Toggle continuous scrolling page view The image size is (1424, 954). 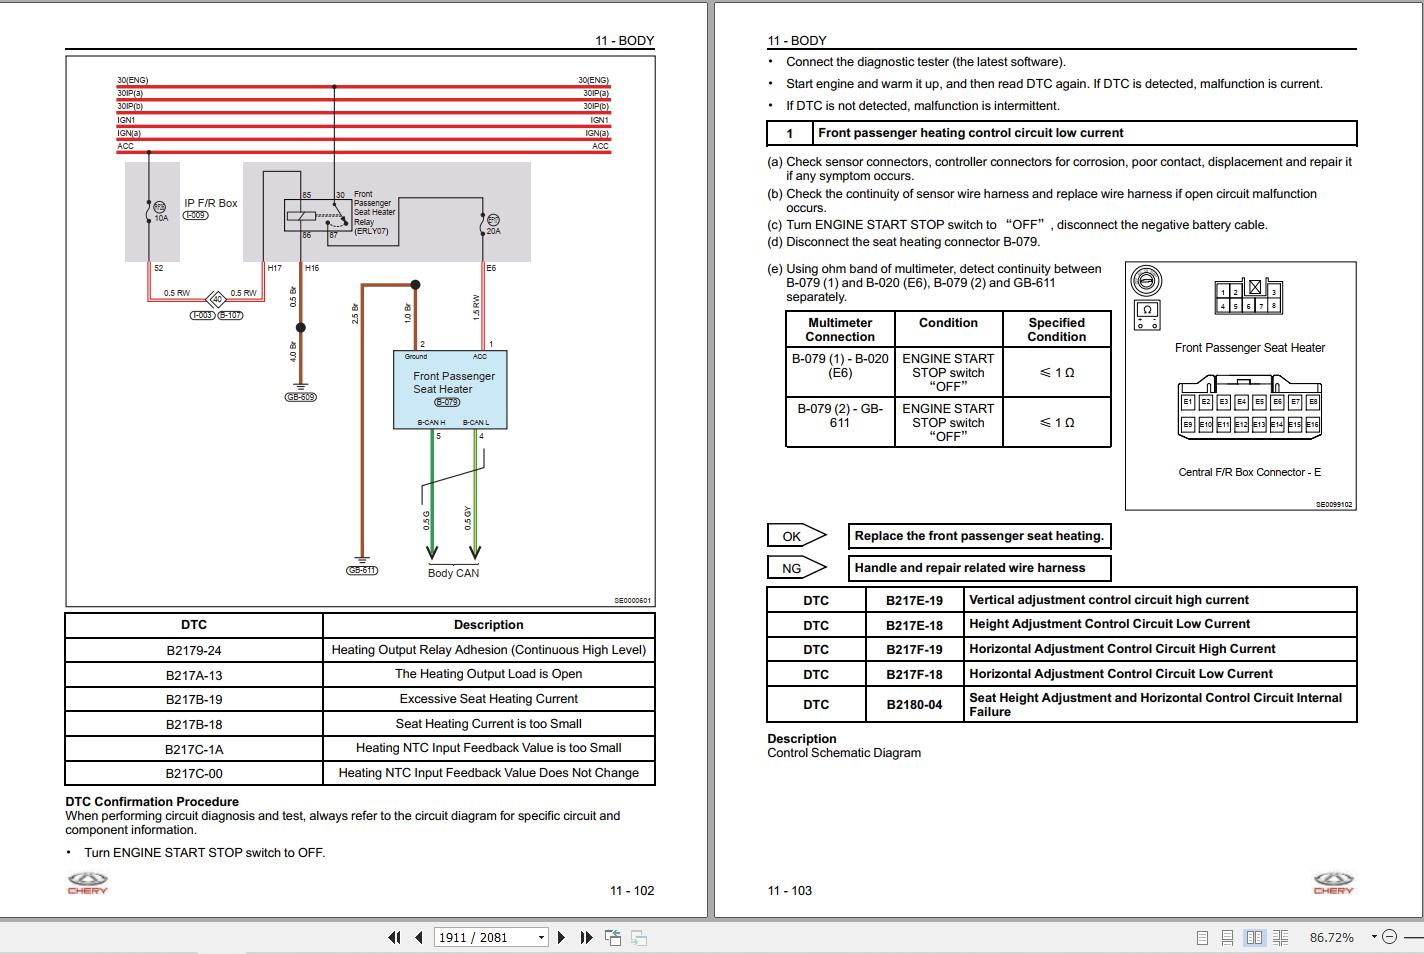[x=1227, y=937]
